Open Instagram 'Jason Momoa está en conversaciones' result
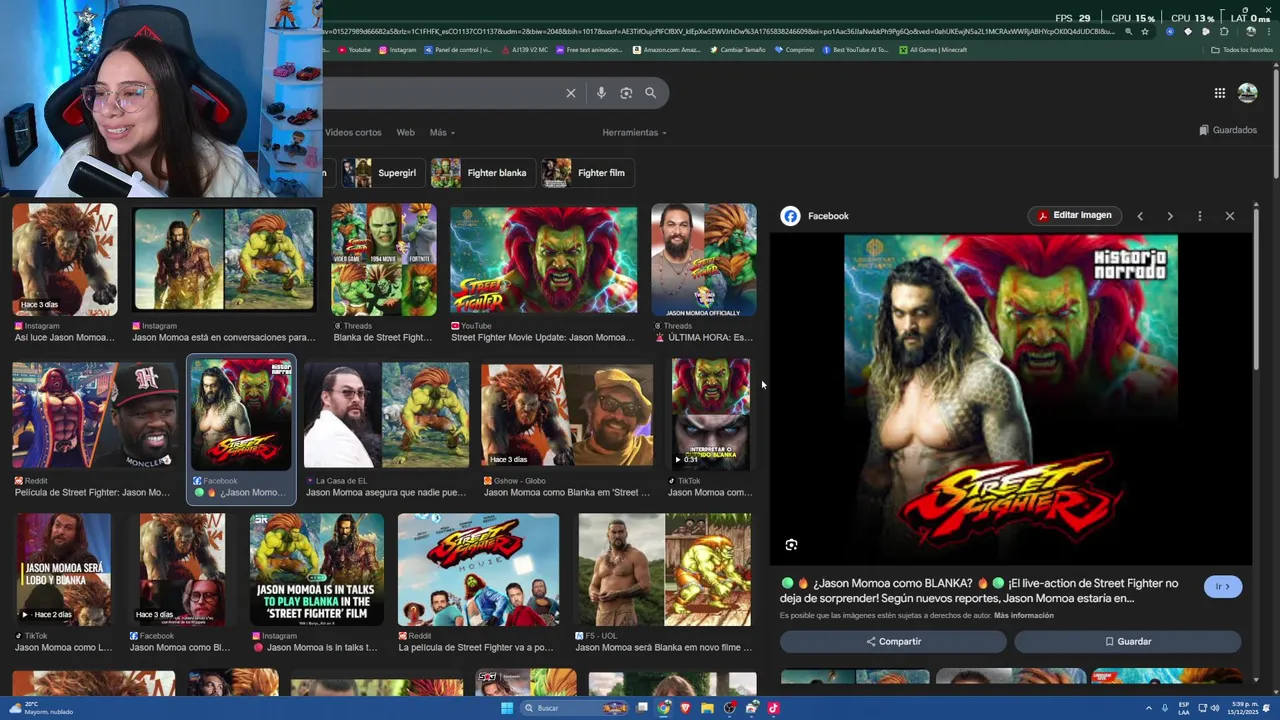Viewport: 1280px width, 720px height. click(224, 260)
